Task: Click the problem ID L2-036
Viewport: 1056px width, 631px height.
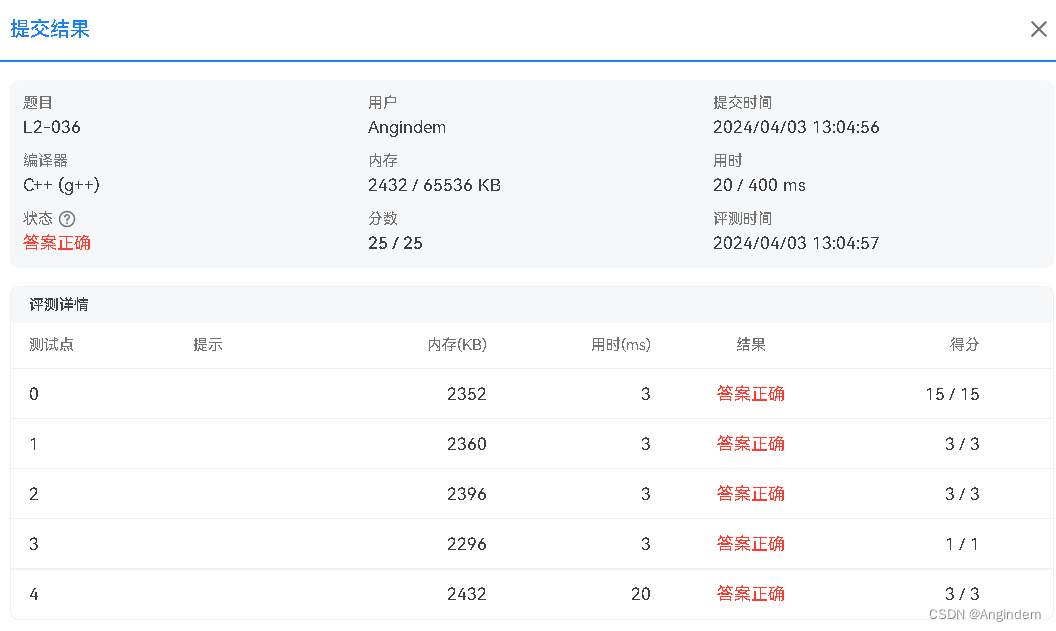Action: point(52,127)
